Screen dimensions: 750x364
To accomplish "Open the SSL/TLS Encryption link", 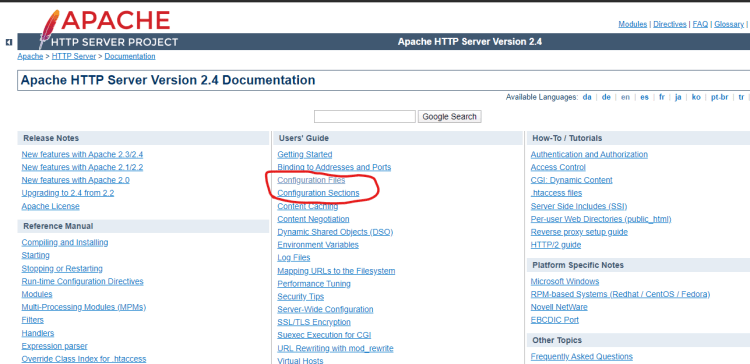I will tap(314, 322).
